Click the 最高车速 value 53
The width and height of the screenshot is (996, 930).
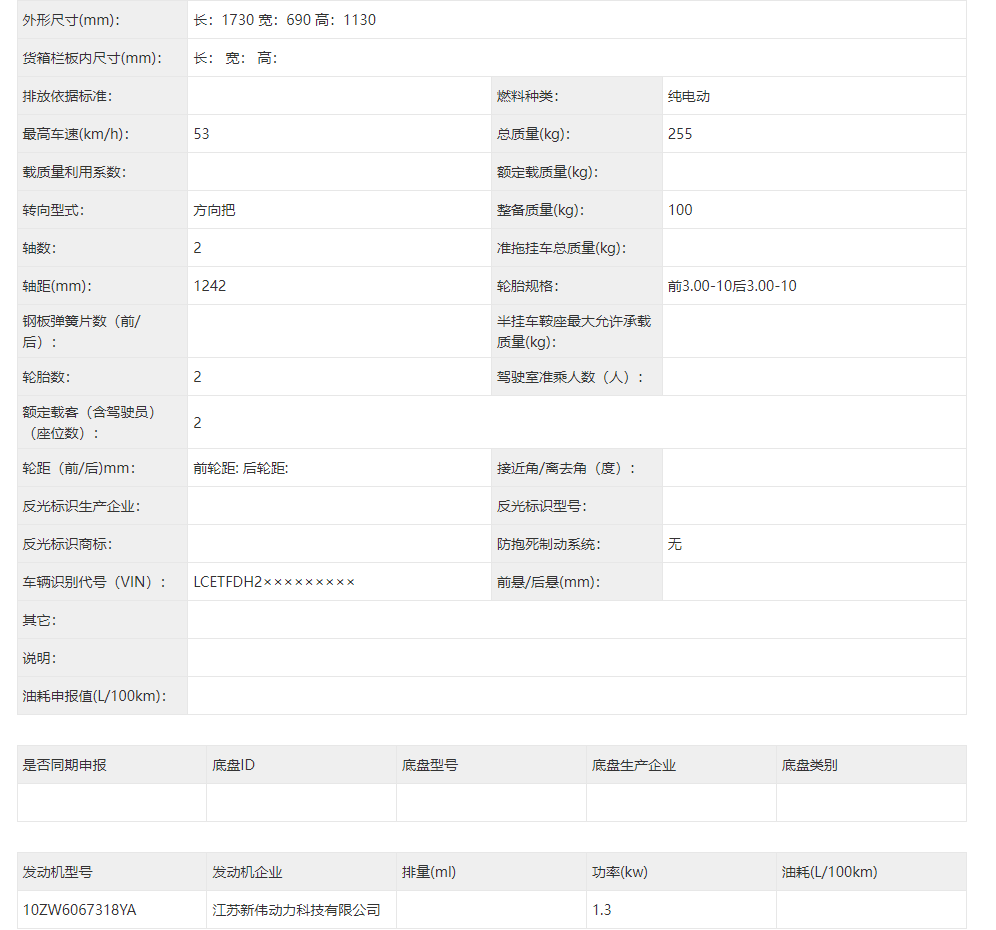point(202,134)
